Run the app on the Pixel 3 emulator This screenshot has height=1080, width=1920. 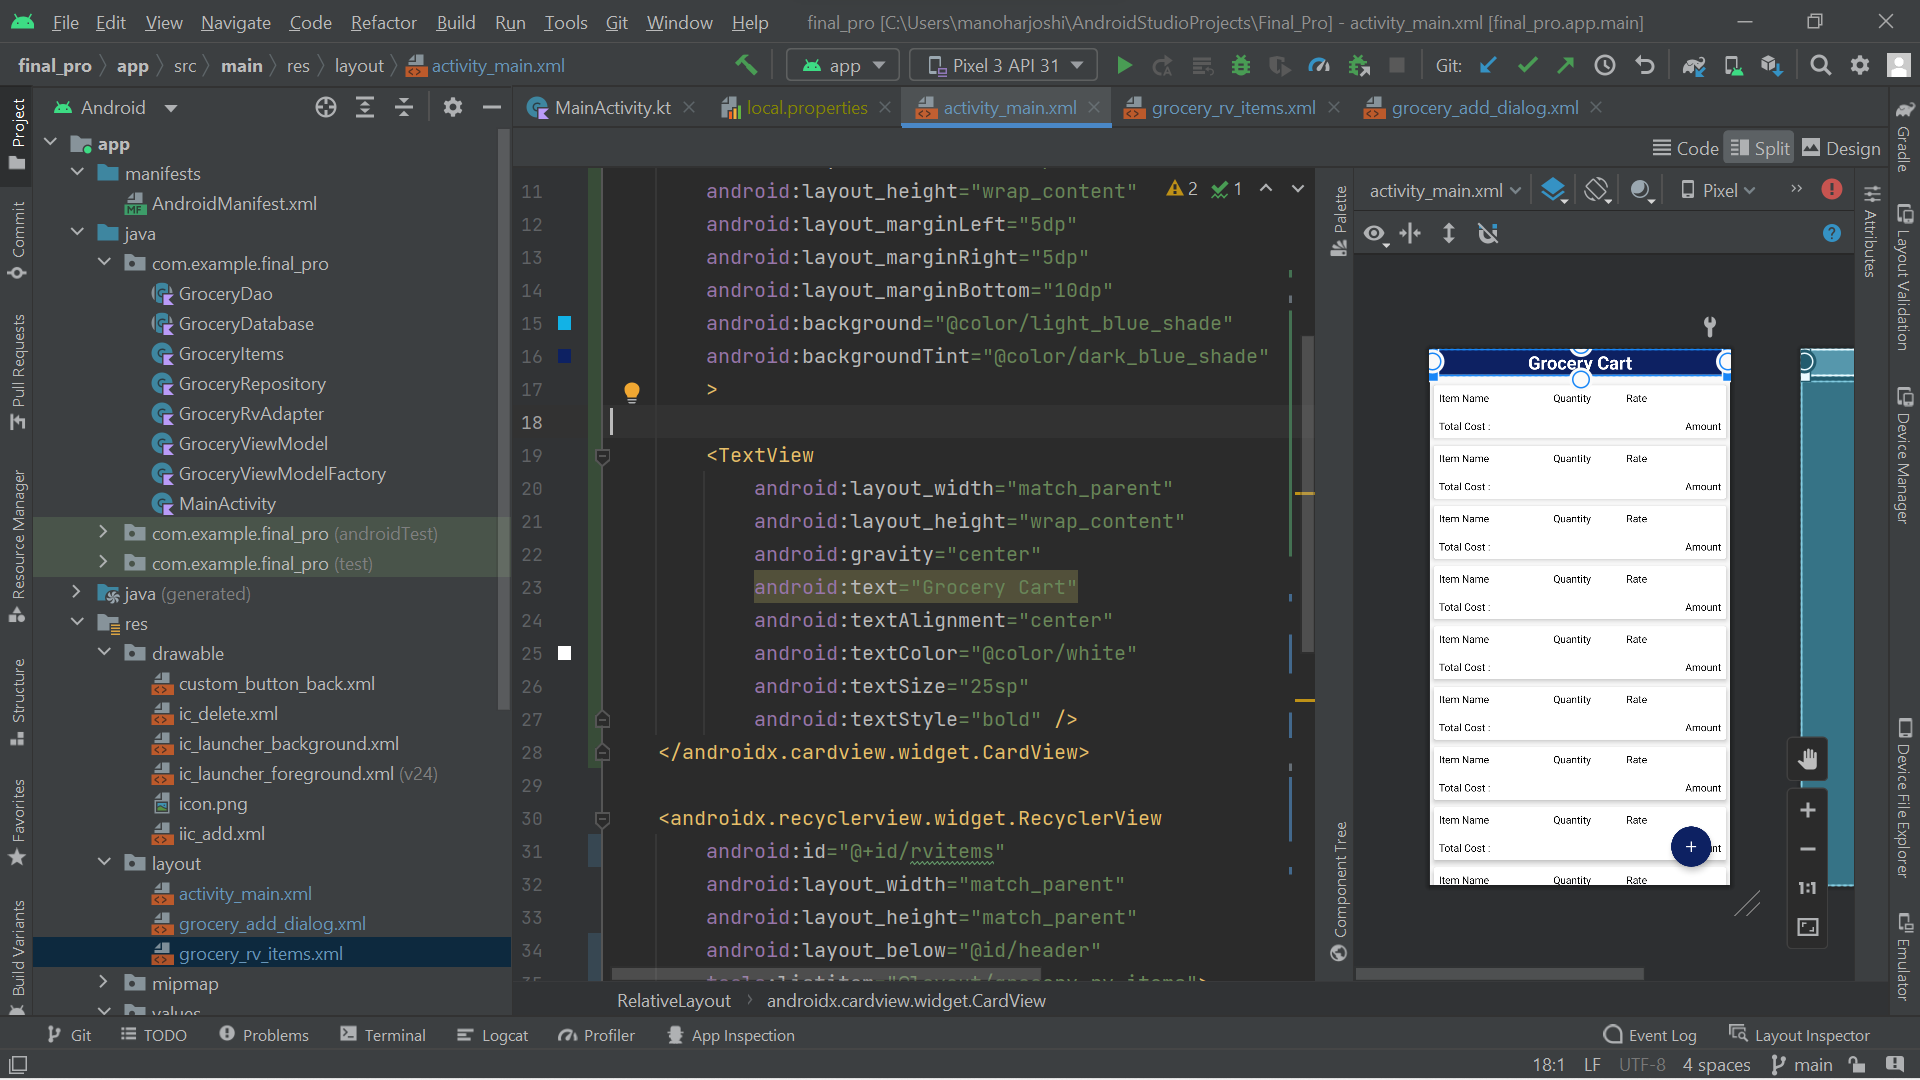point(1124,64)
